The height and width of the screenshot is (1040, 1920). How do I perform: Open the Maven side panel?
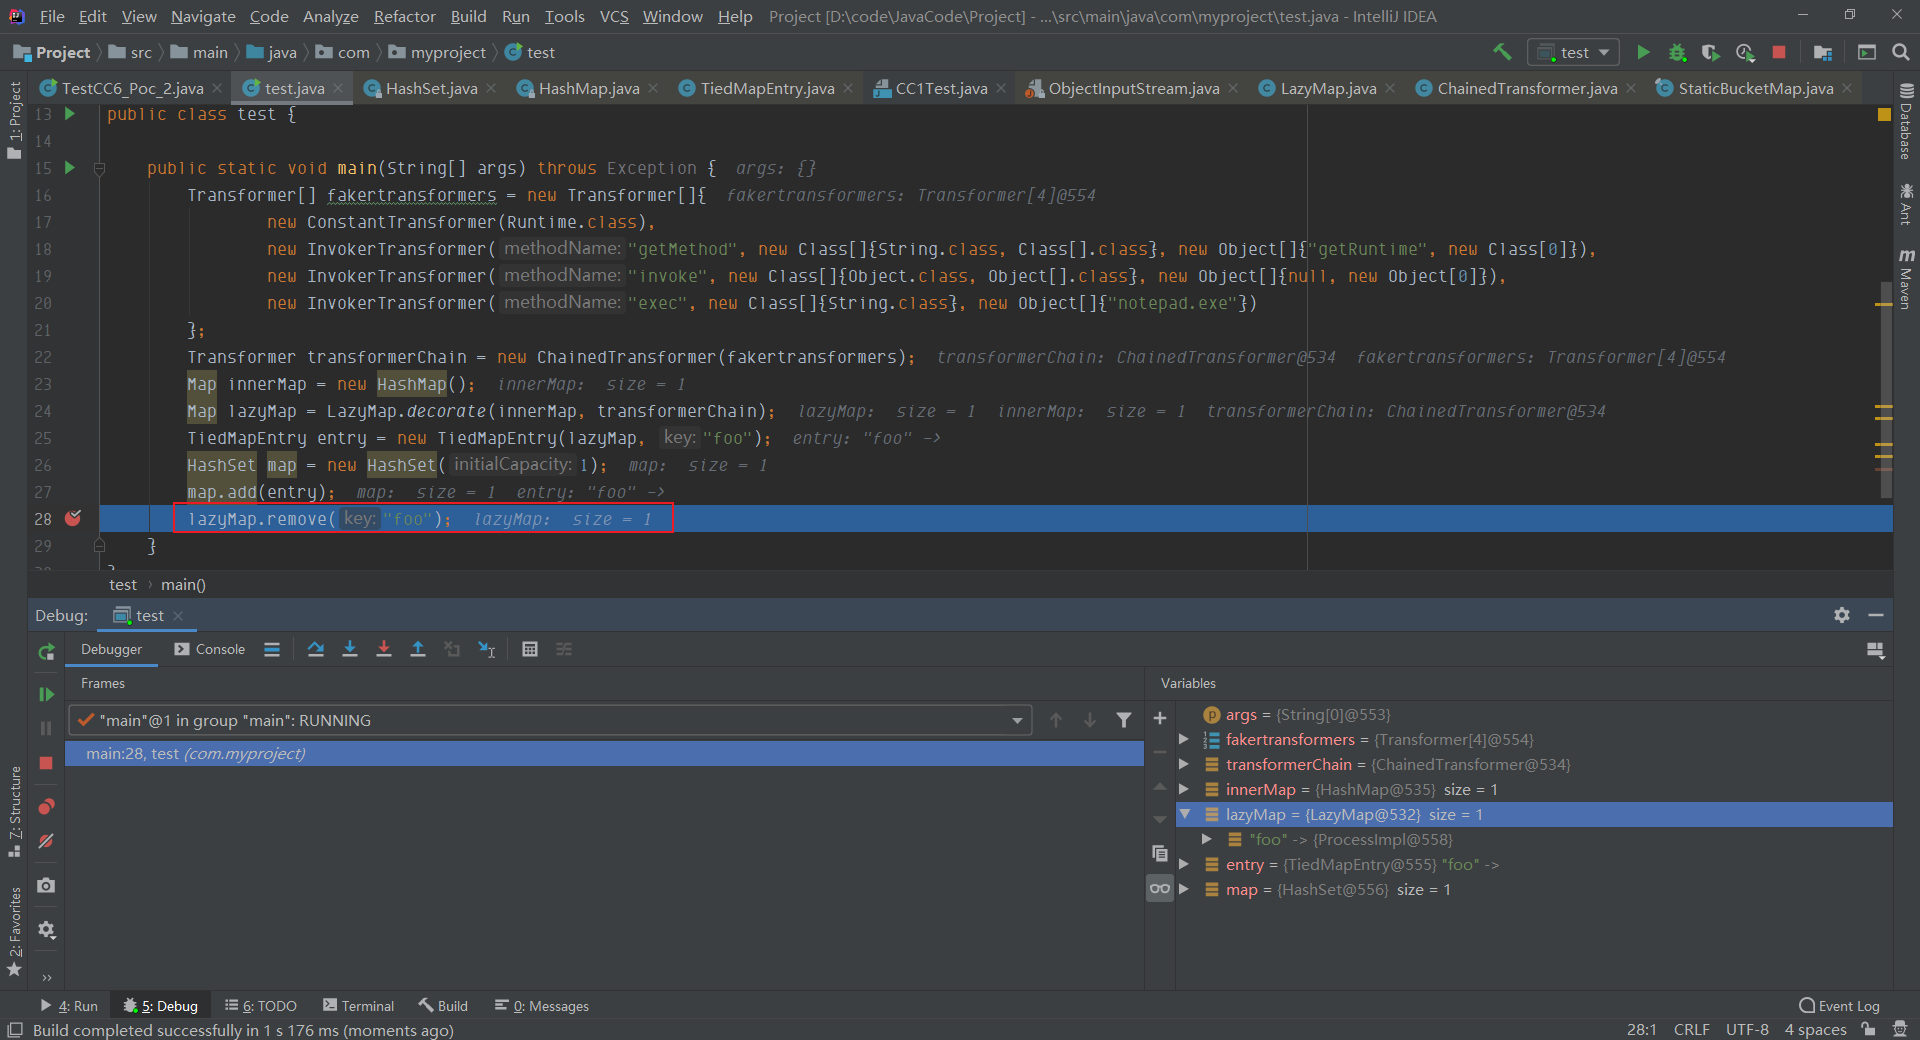coord(1906,280)
